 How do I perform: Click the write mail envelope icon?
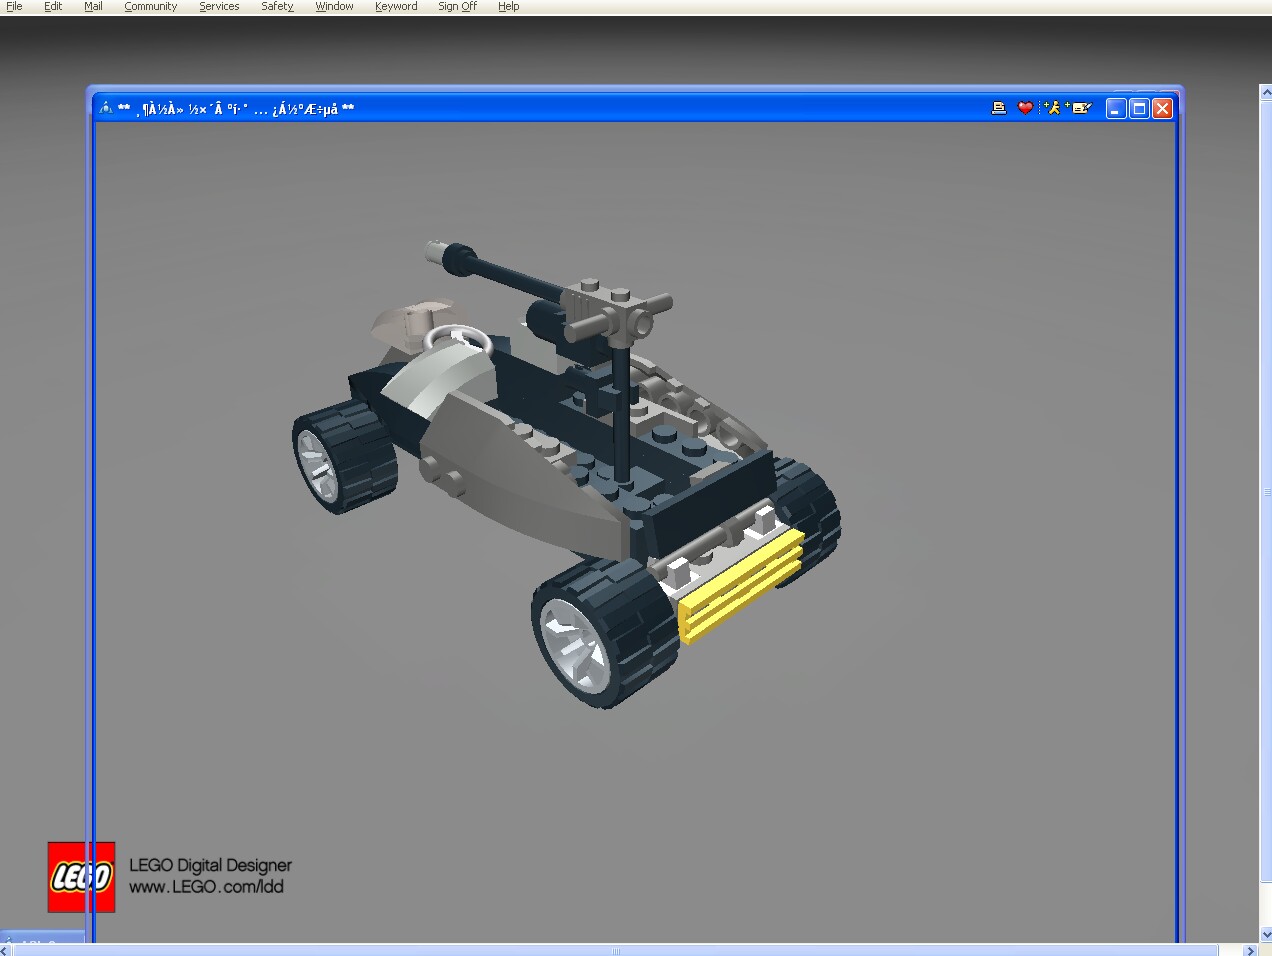(1080, 108)
